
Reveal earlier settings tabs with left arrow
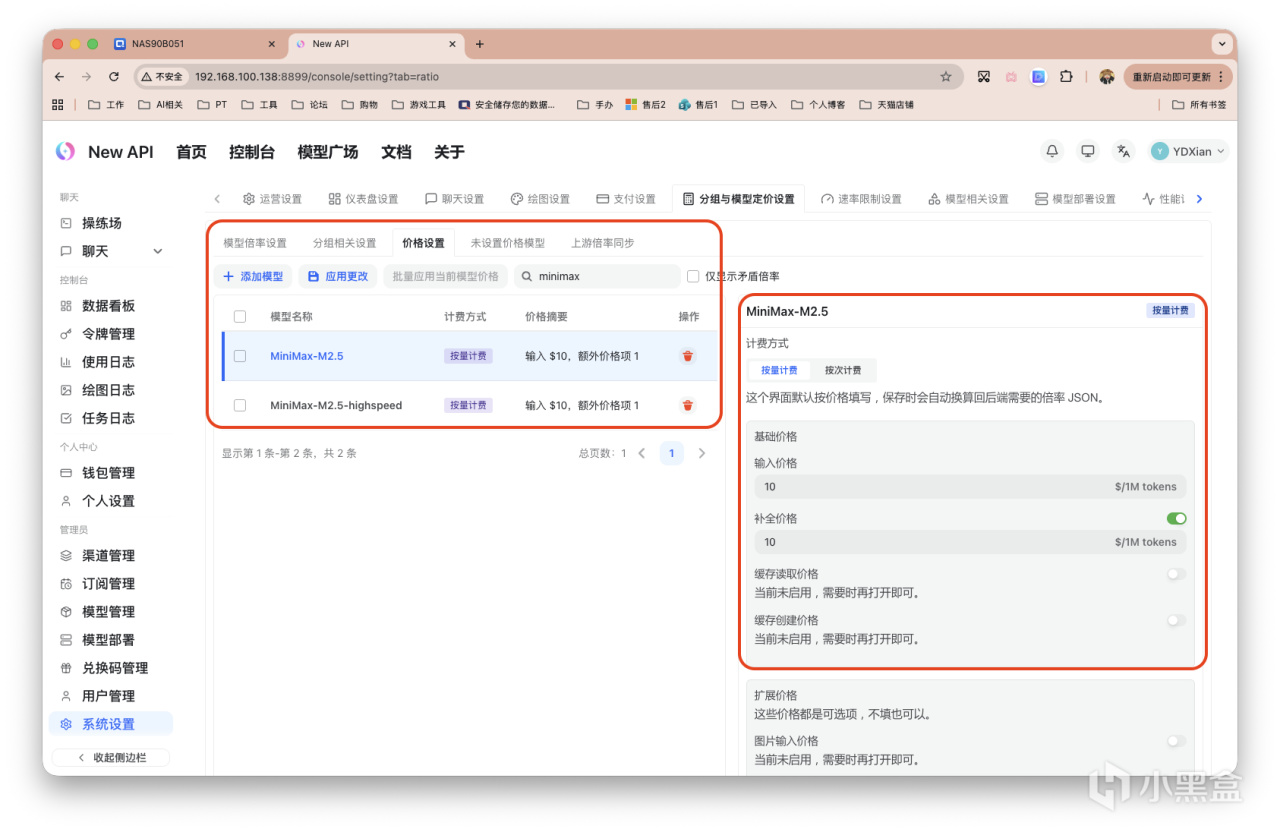tap(218, 199)
